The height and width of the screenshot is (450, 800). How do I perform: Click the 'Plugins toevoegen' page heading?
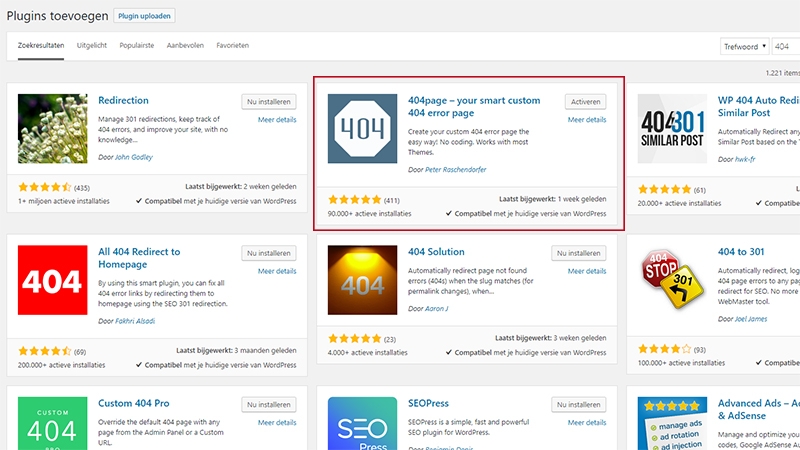tap(57, 16)
